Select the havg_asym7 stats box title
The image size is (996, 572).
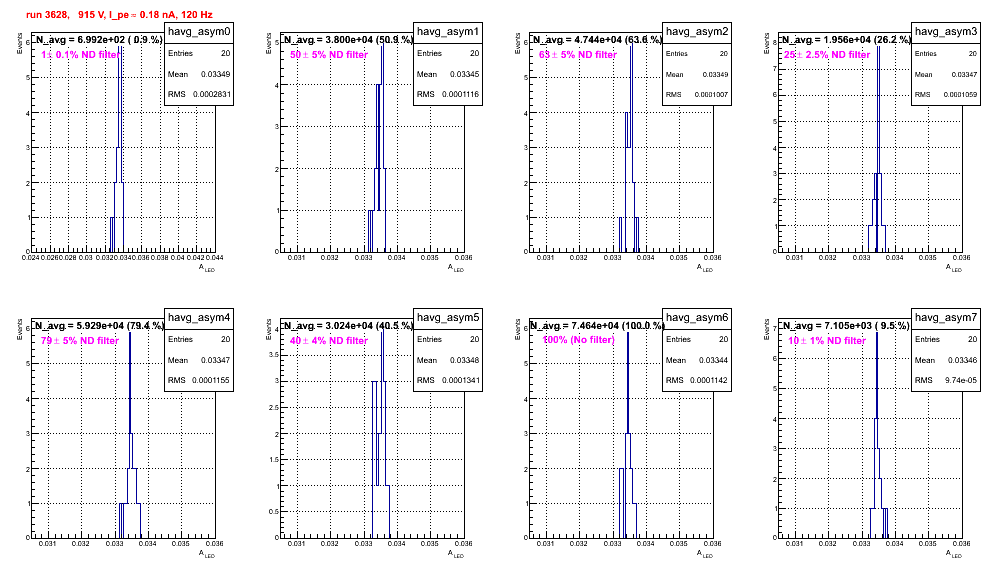[946, 317]
